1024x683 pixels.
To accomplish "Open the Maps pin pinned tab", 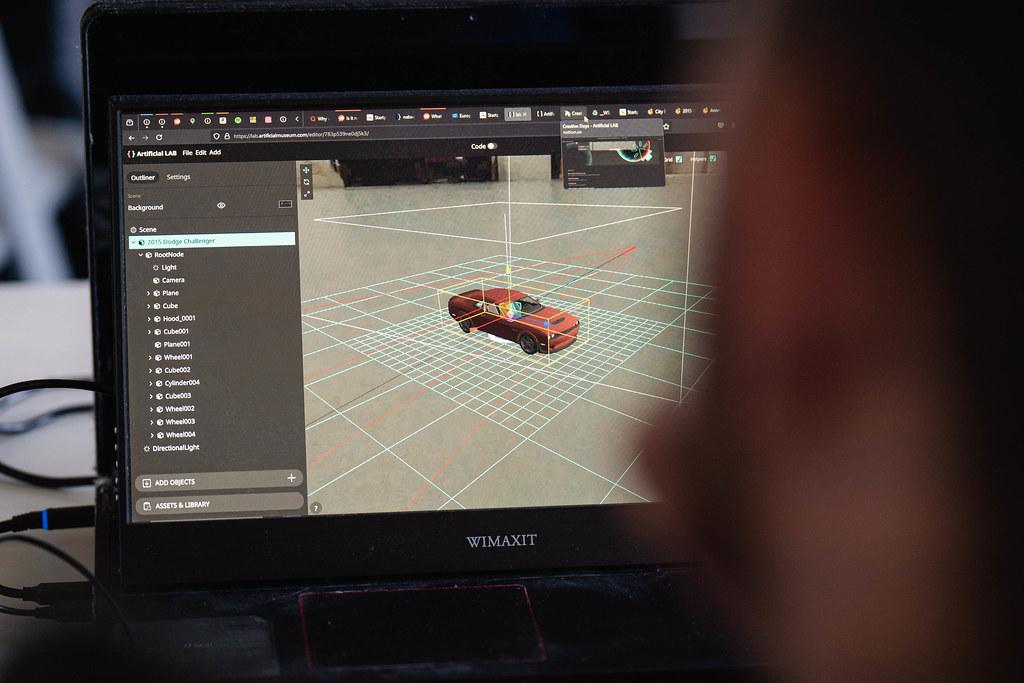I will click(x=192, y=121).
